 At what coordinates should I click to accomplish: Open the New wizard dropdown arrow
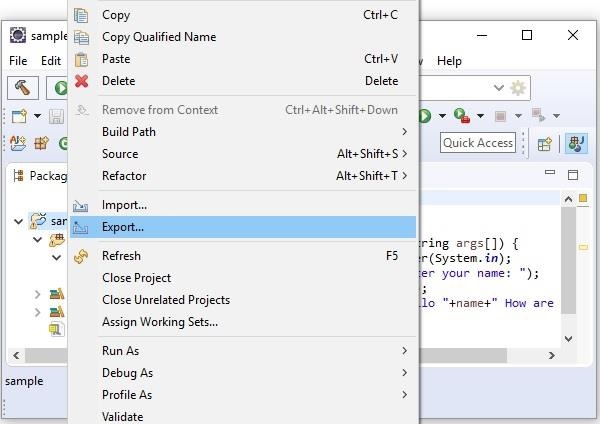click(37, 116)
